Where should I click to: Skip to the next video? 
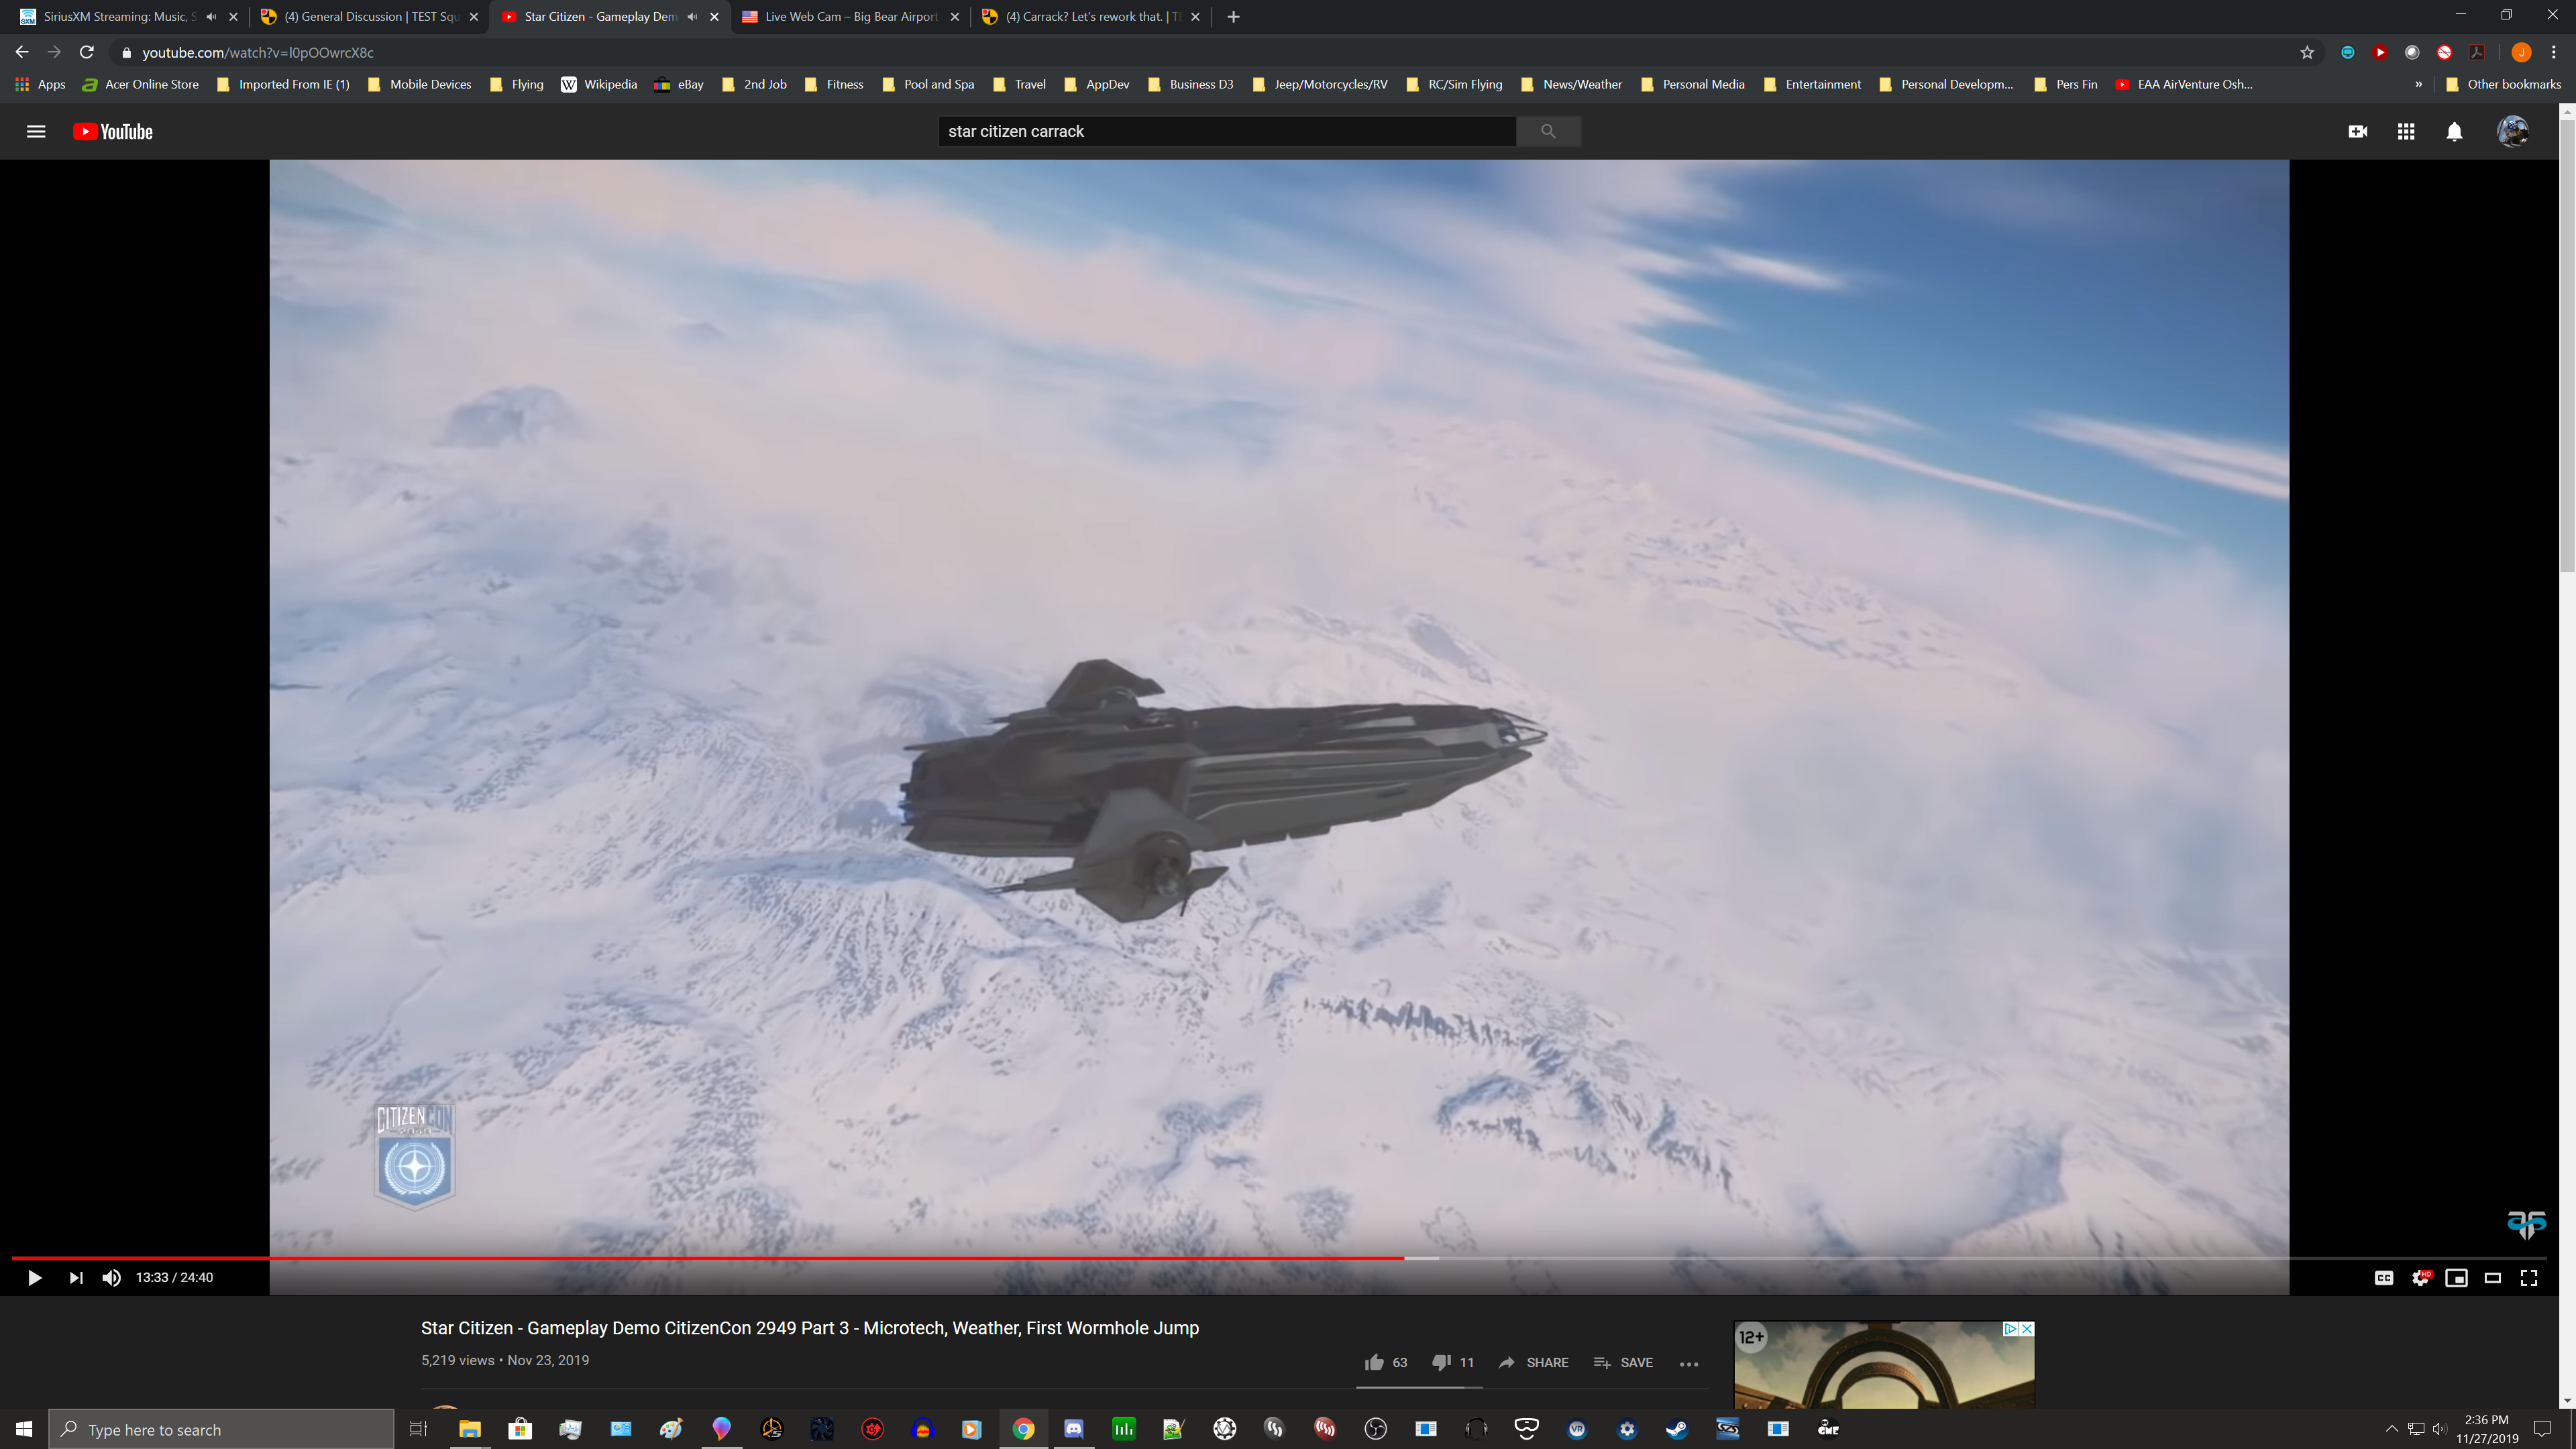point(76,1277)
